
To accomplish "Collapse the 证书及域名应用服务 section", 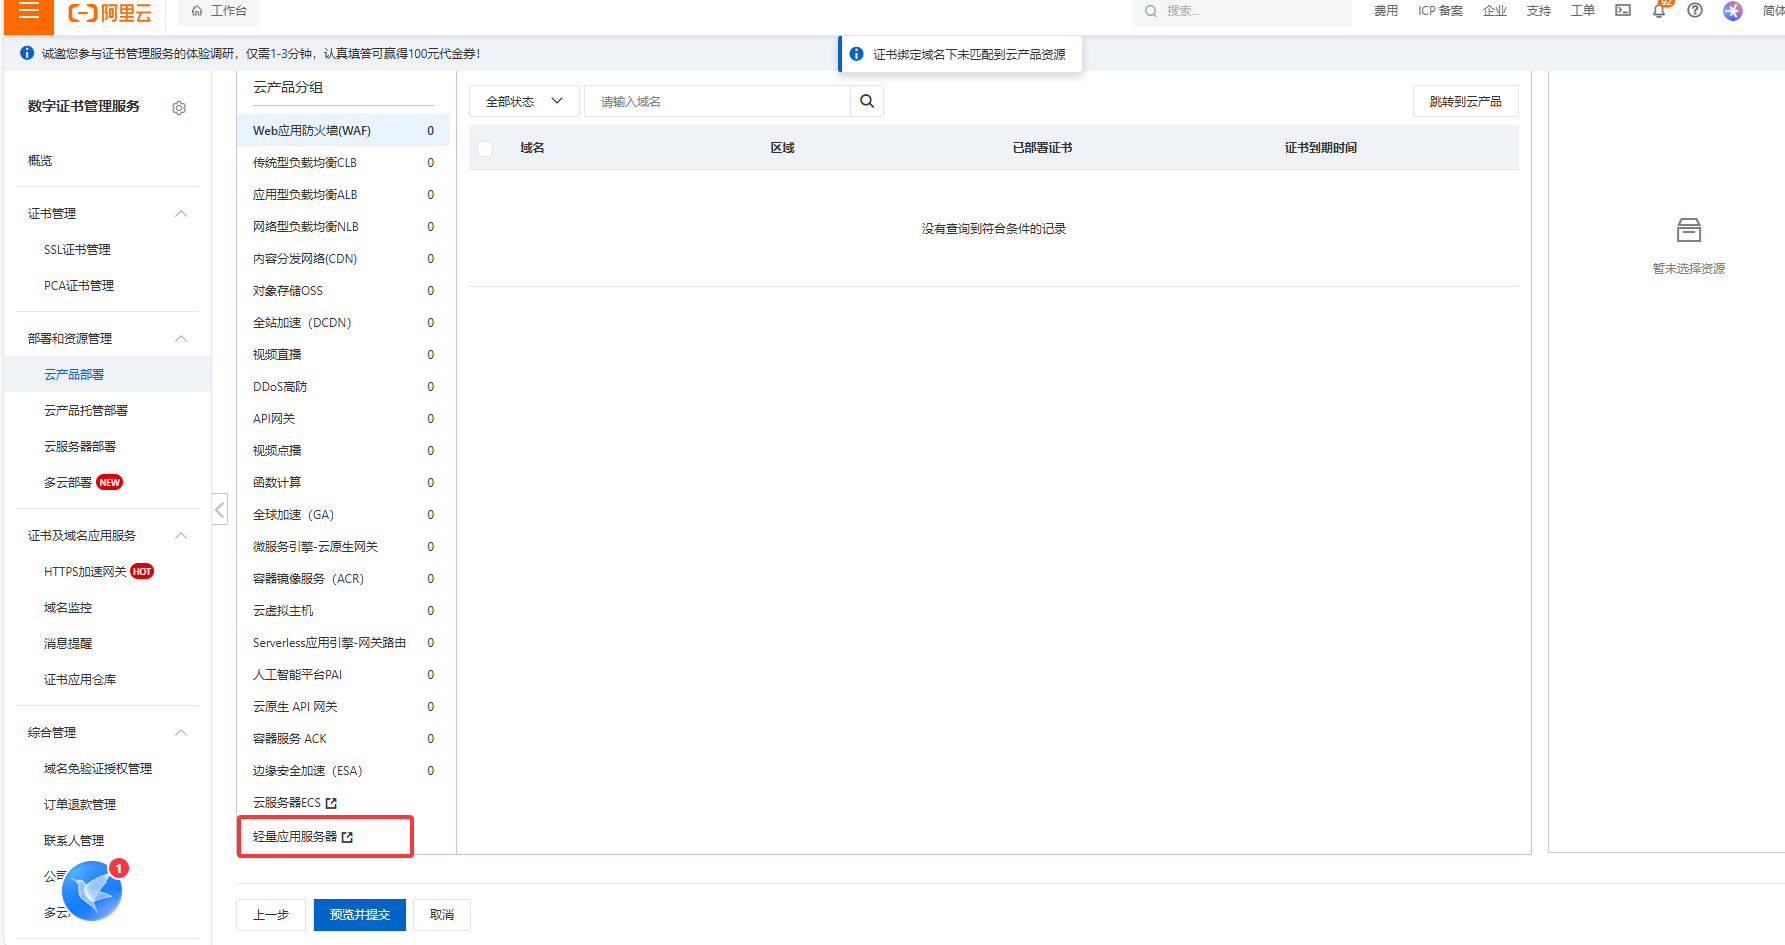I will pos(181,536).
